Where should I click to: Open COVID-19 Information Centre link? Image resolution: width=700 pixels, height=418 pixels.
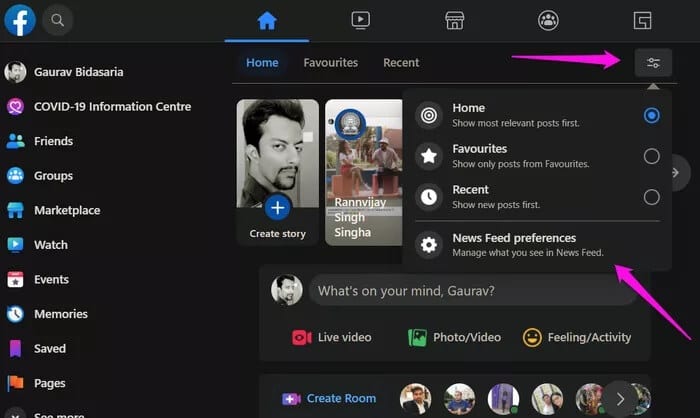[x=112, y=107]
